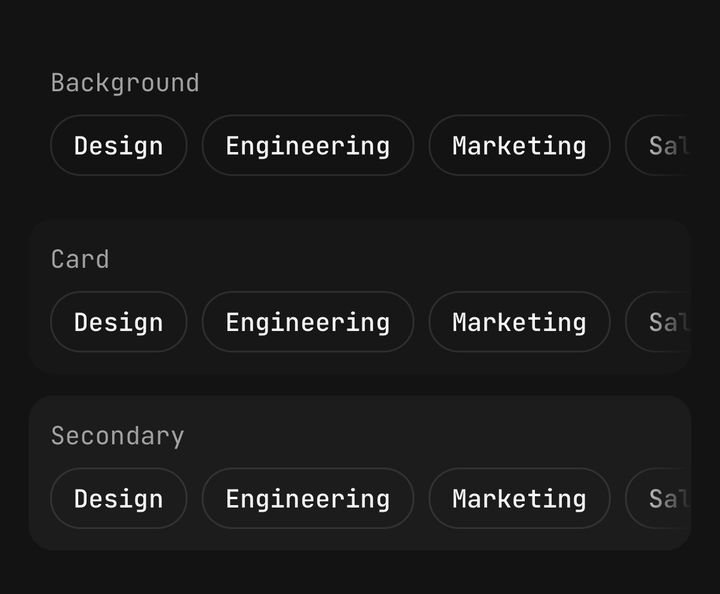
Task: Pick the Engineering chip in the Secondary section
Action: tap(308, 498)
